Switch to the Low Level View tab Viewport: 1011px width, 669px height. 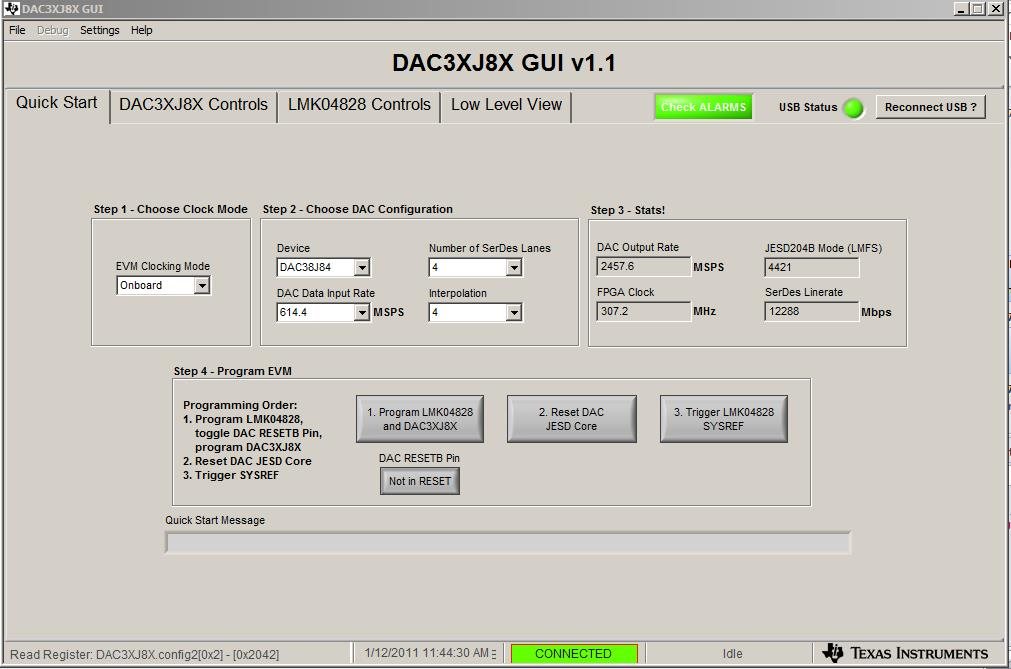point(506,105)
